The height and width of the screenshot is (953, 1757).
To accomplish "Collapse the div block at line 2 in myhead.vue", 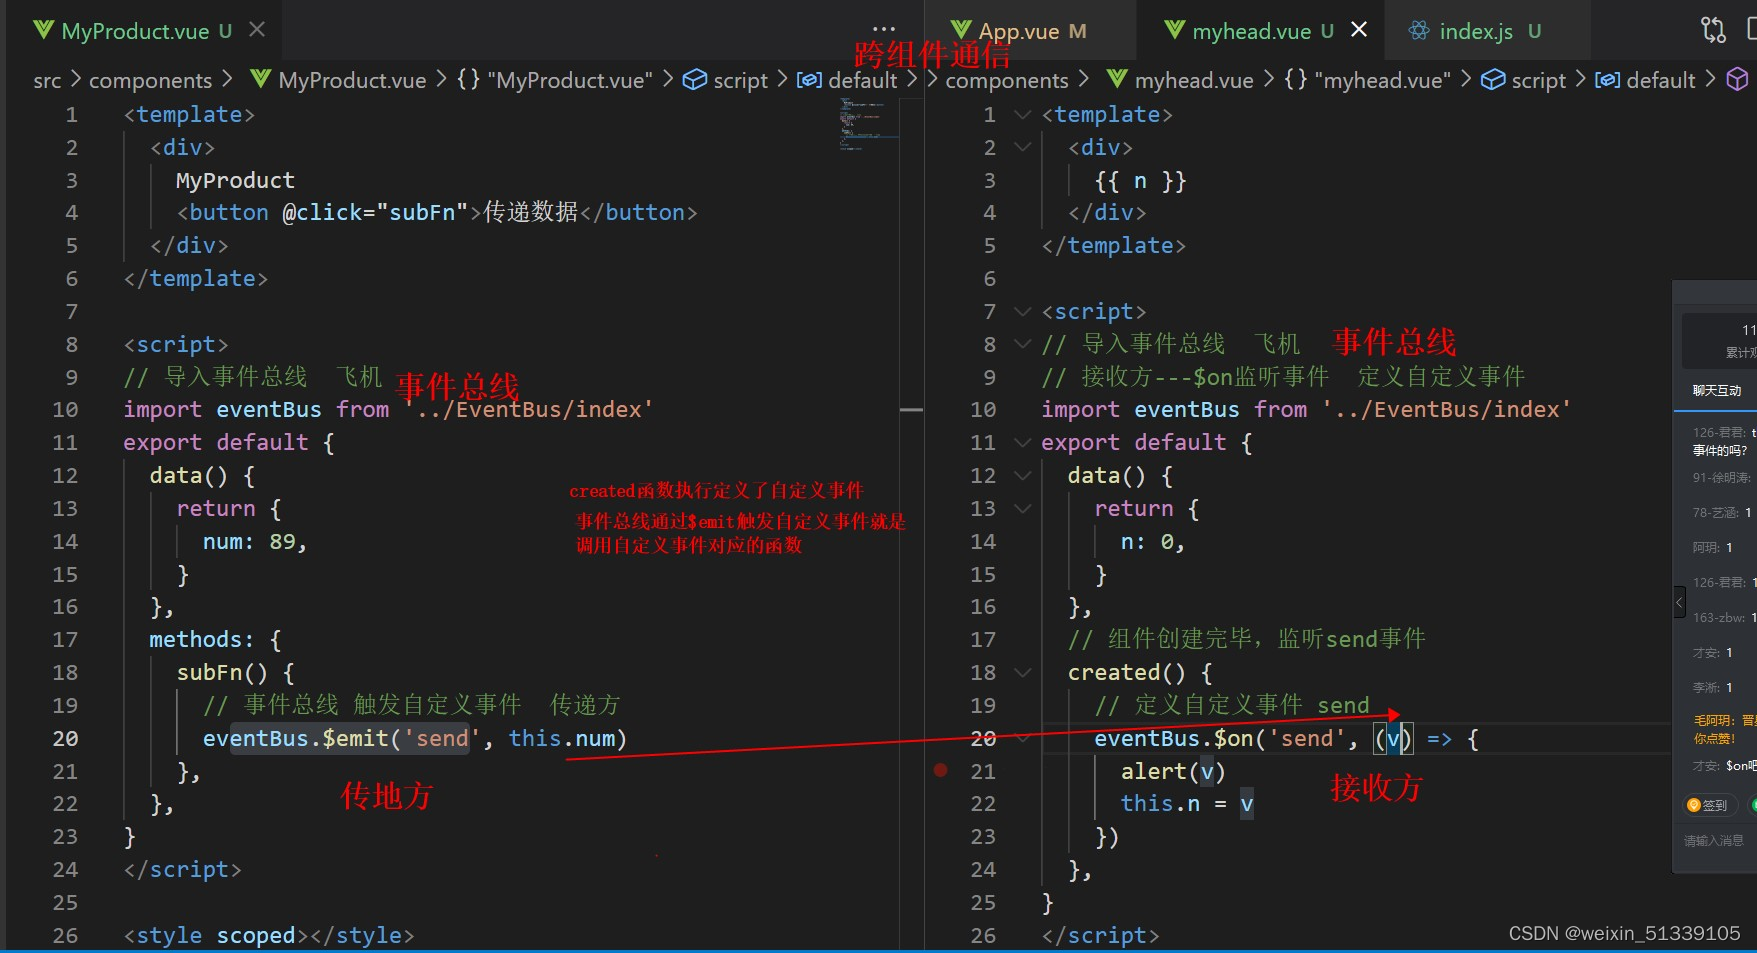I will [x=1022, y=148].
